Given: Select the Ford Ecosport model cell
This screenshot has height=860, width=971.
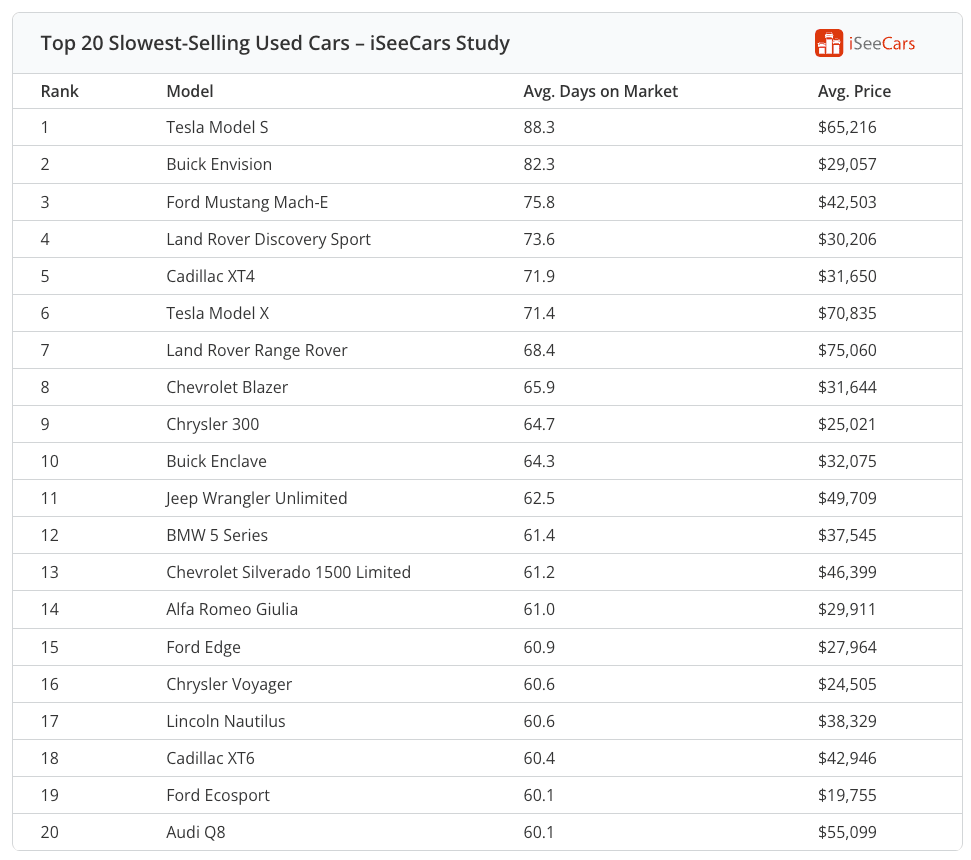Looking at the screenshot, I should point(218,795).
